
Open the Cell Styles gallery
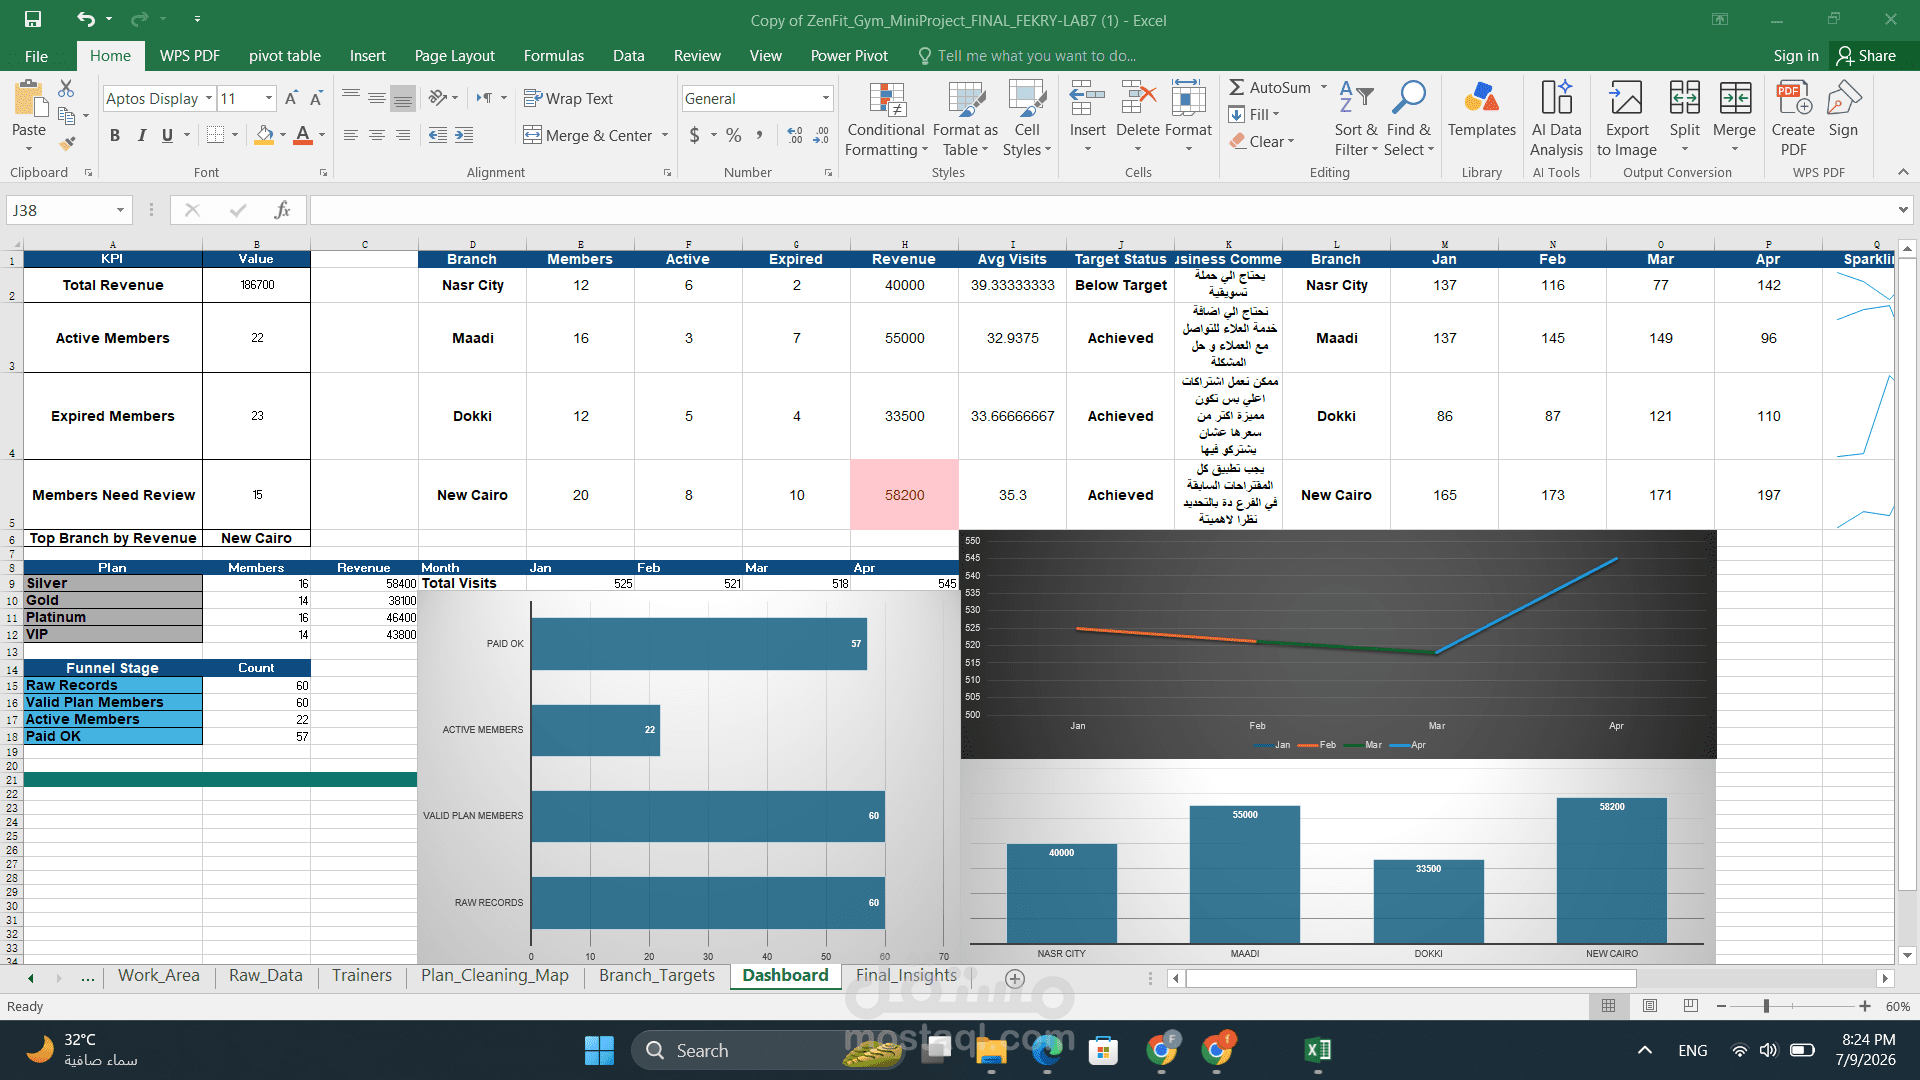point(1027,119)
